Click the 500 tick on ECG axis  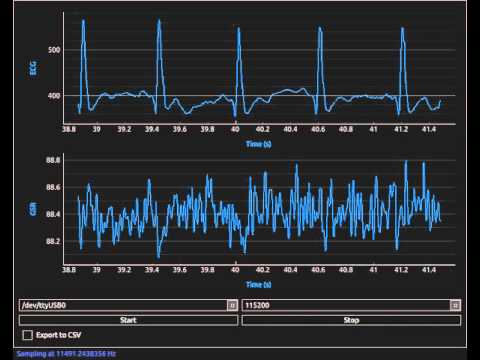pyautogui.click(x=54, y=50)
